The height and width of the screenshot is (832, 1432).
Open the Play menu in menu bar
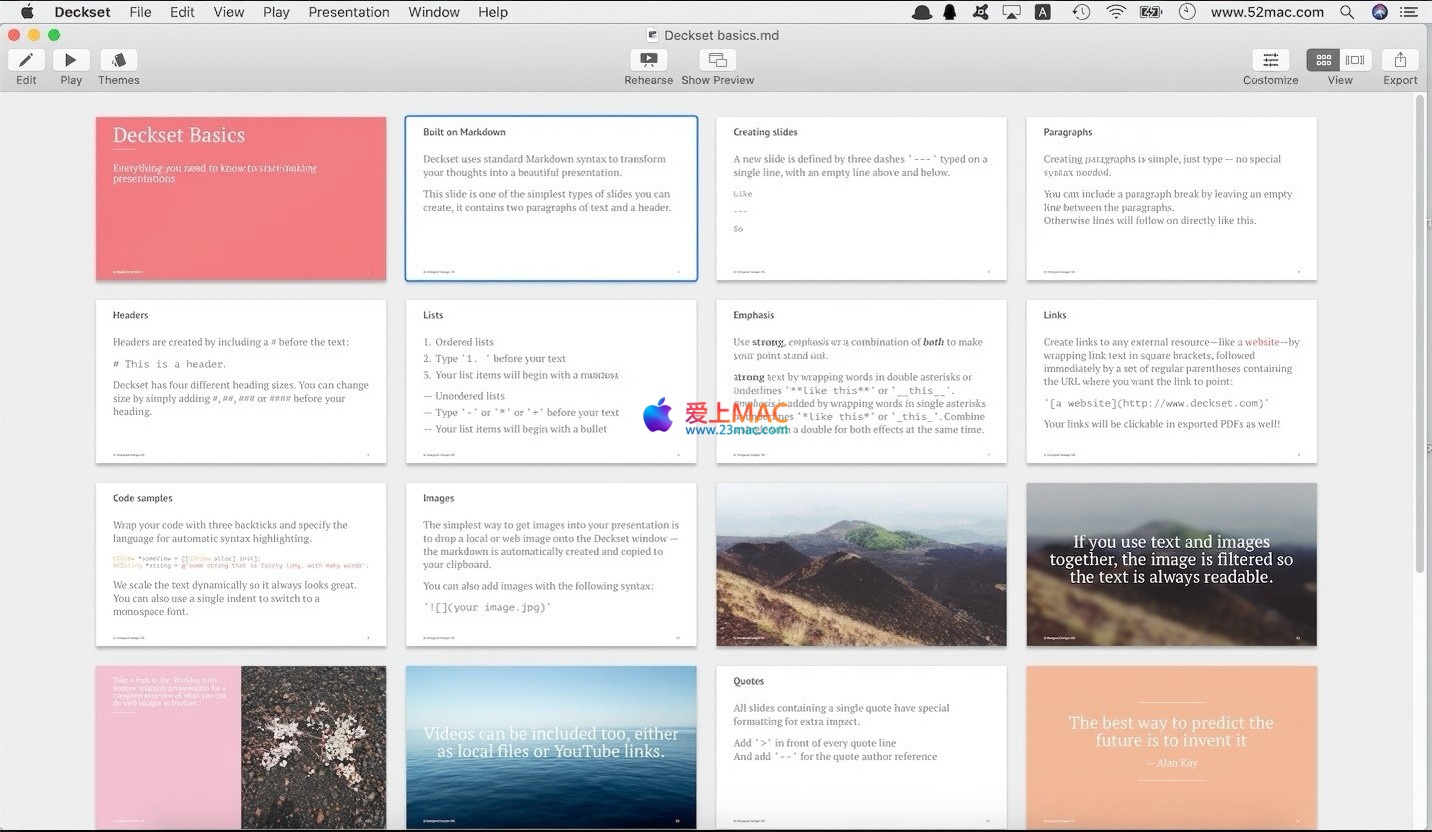[276, 12]
